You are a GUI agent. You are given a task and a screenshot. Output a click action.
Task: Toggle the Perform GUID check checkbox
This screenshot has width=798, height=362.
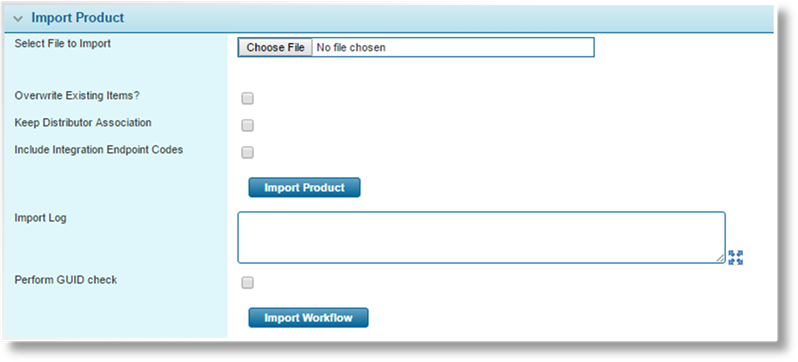(247, 283)
